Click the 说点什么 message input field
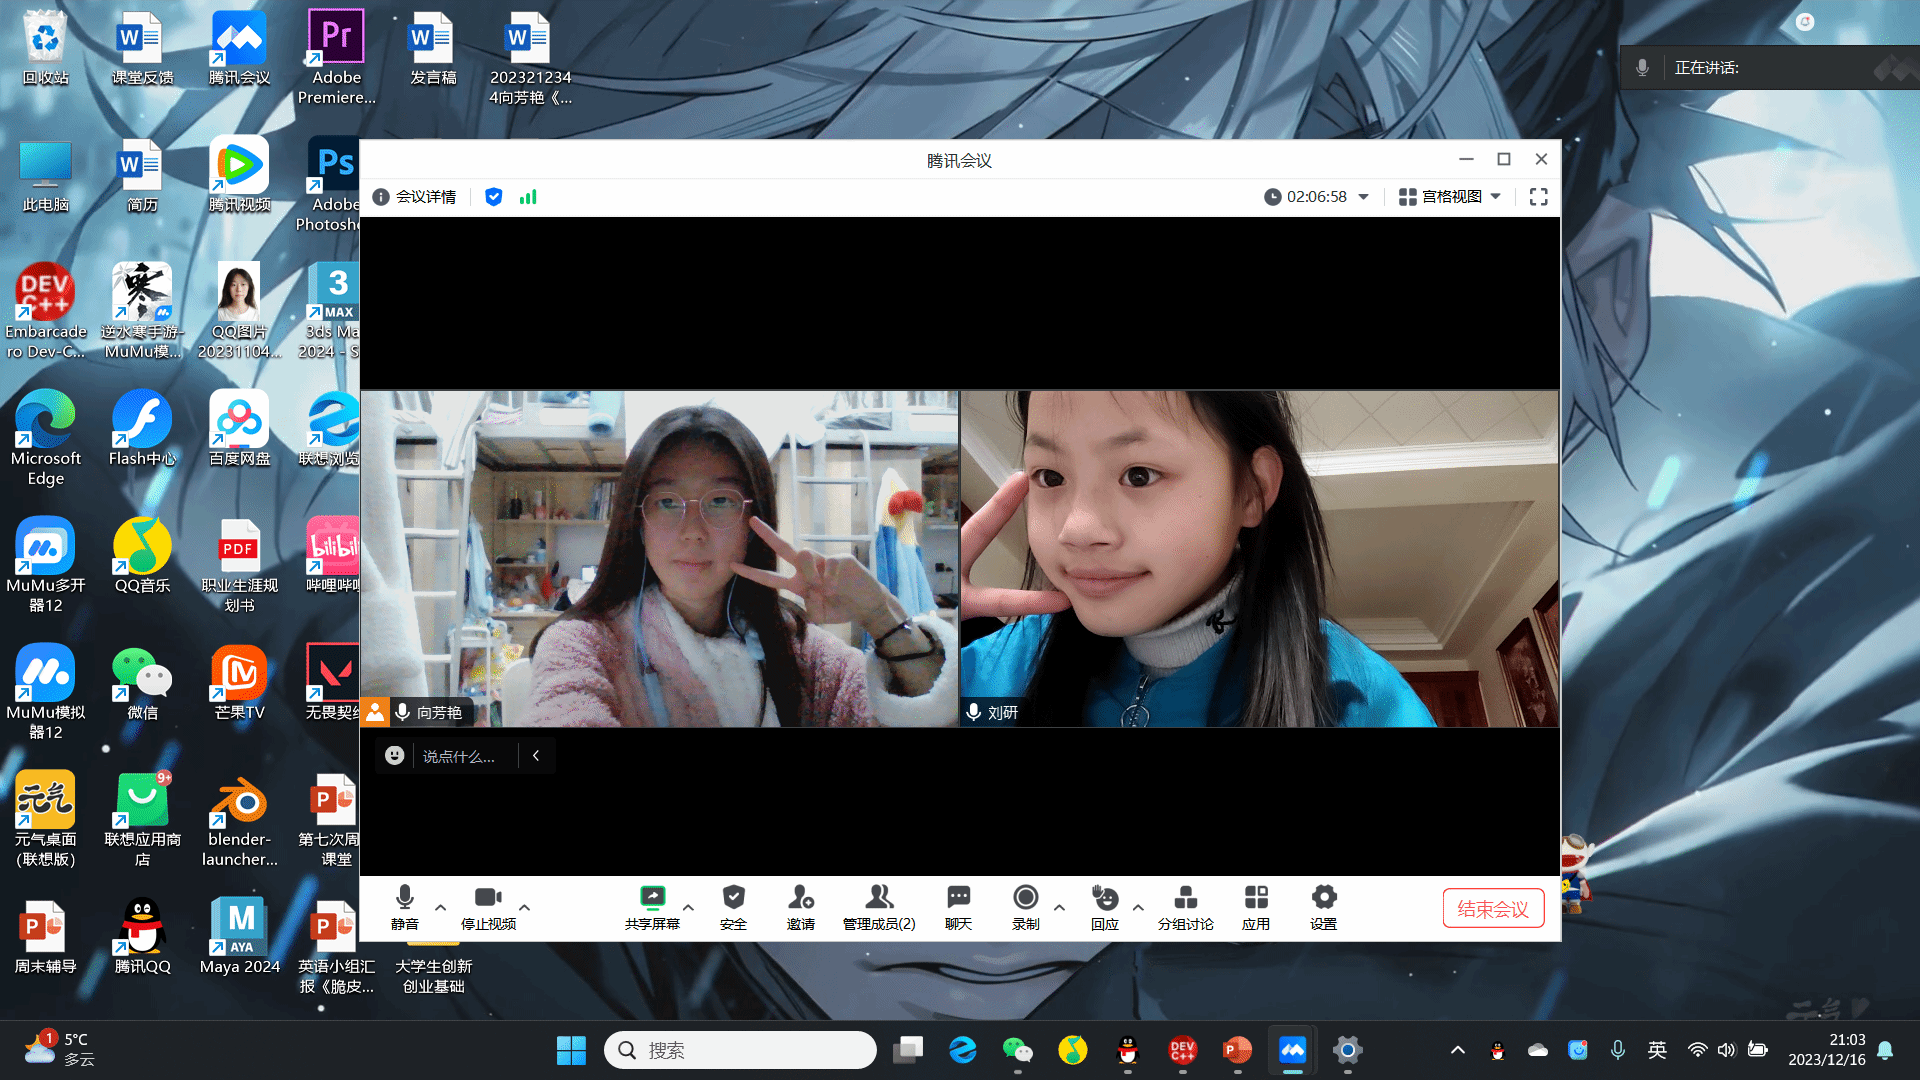Screen dimensions: 1920x1080 pyautogui.click(x=459, y=756)
